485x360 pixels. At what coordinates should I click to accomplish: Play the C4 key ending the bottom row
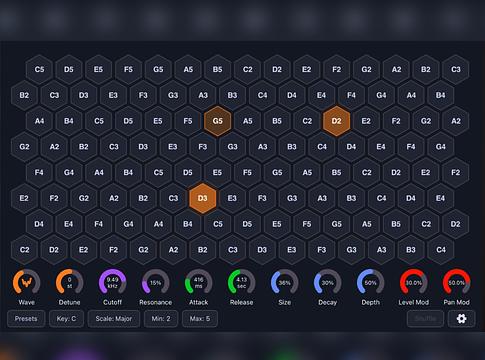coord(441,250)
